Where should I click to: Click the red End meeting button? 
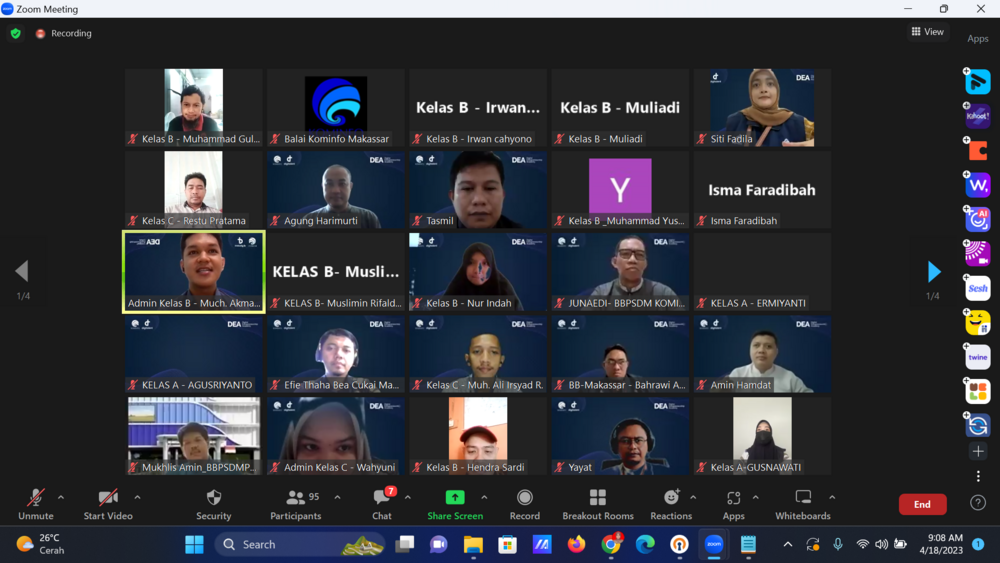pos(922,504)
